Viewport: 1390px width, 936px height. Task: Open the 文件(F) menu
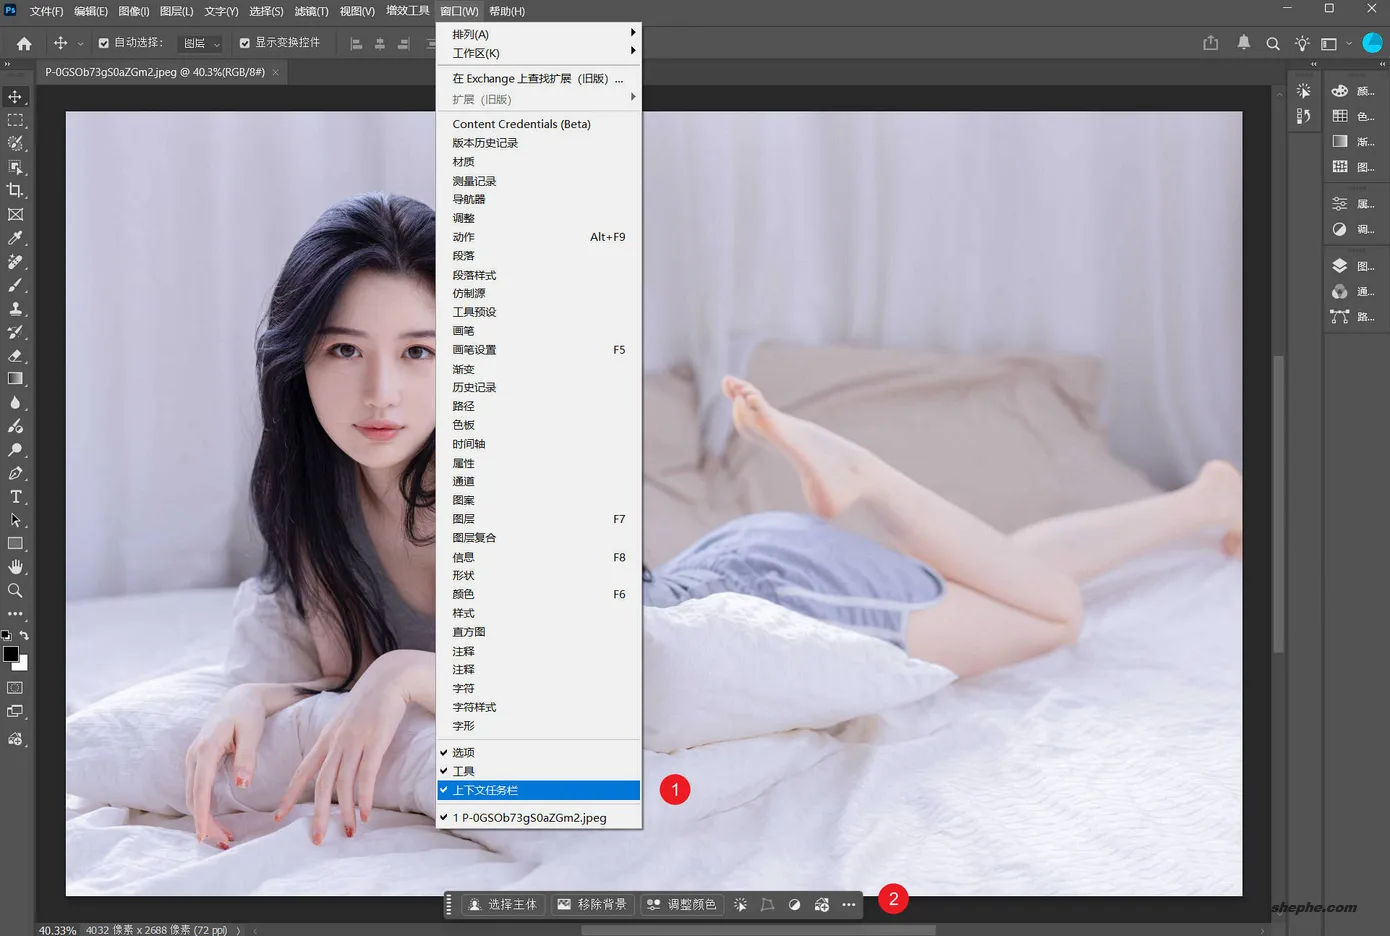point(46,11)
